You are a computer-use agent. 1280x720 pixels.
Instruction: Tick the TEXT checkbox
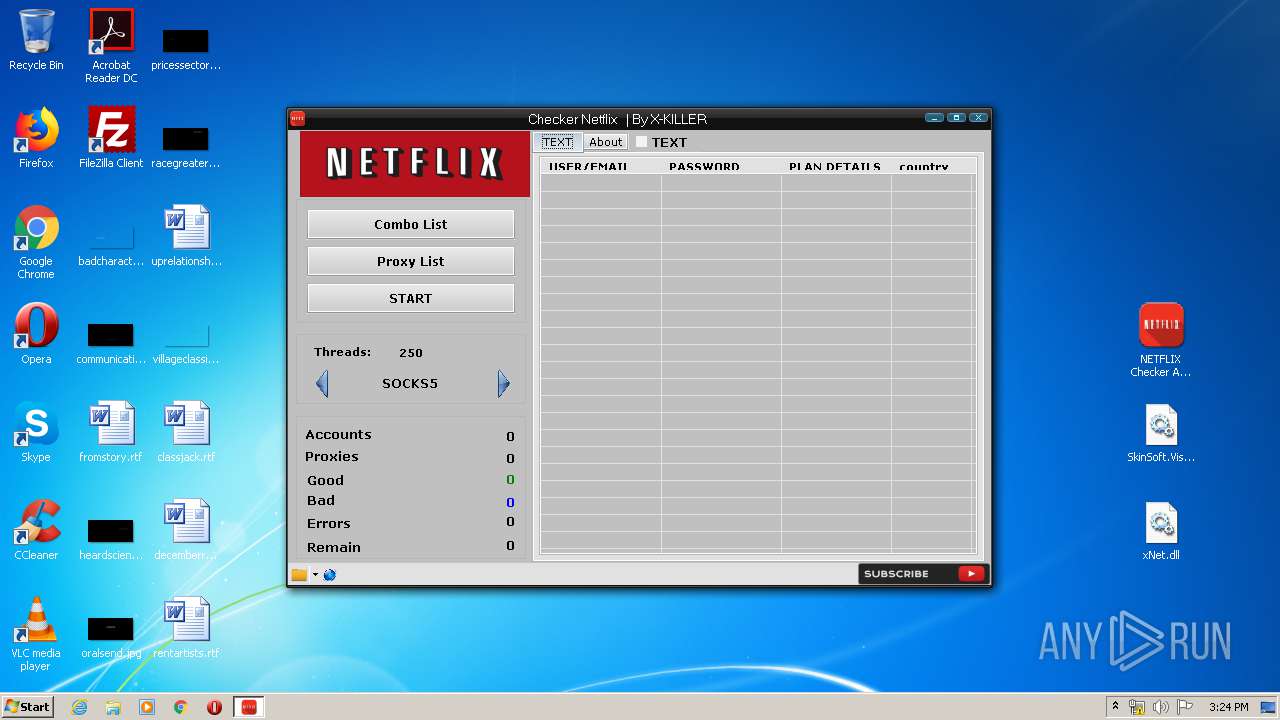[x=642, y=142]
